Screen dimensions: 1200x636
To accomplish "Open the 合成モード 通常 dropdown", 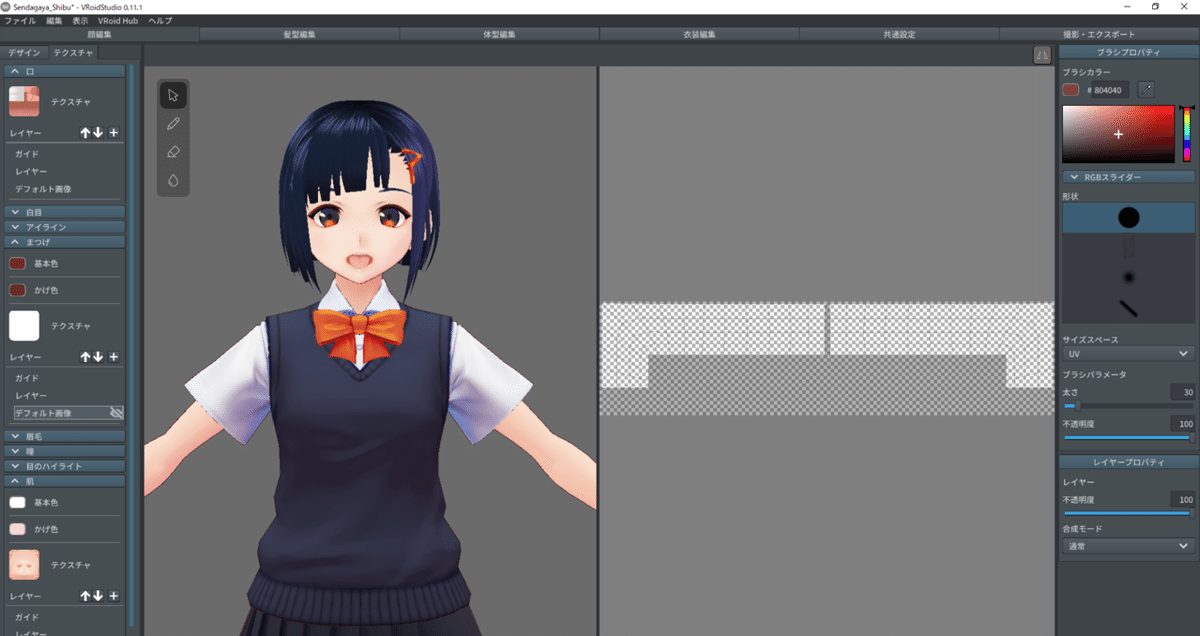I will pyautogui.click(x=1128, y=546).
